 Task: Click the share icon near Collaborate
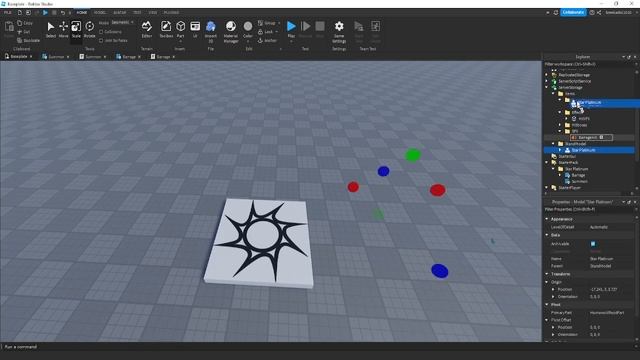[x=599, y=13]
